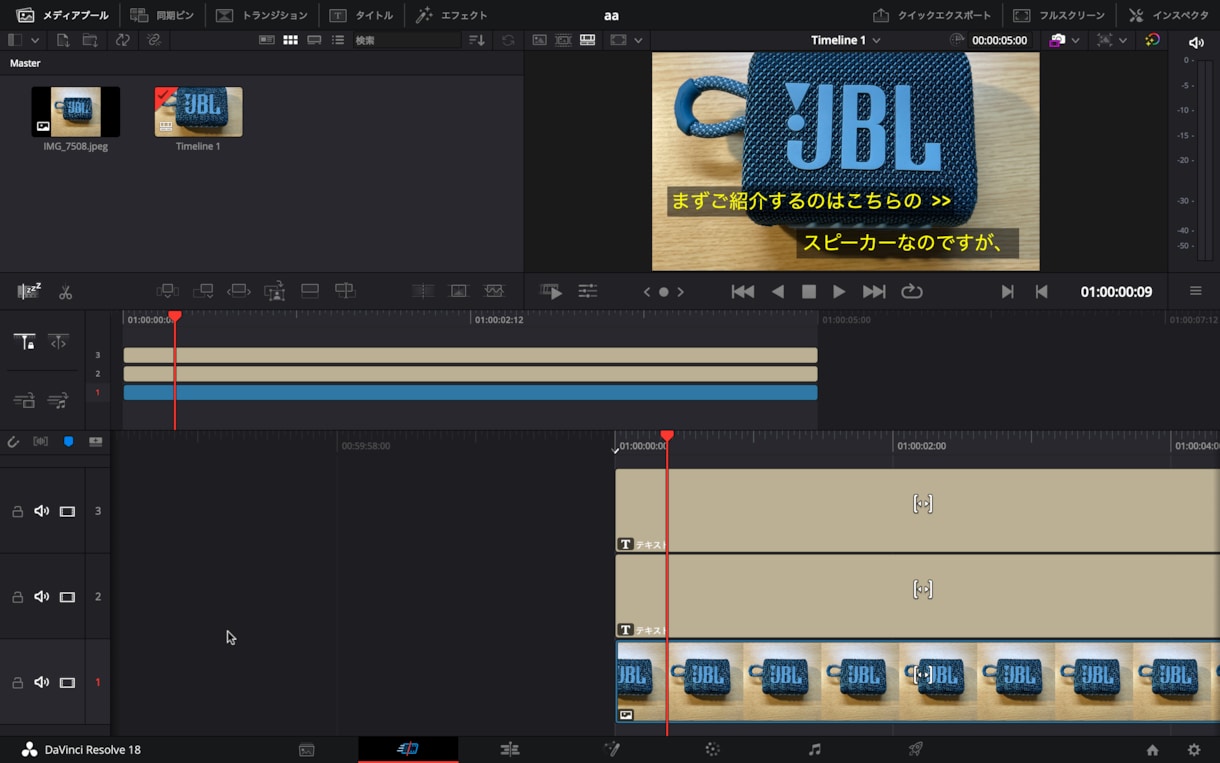Click the append to end icon
The image size is (1220, 763).
[x=203, y=291]
